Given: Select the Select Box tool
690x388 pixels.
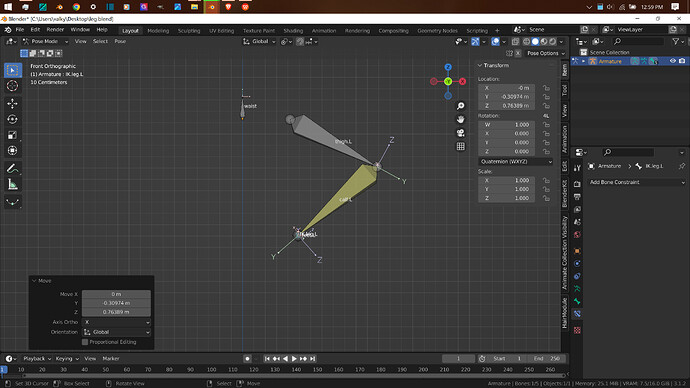Looking at the screenshot, I should pyautogui.click(x=13, y=70).
